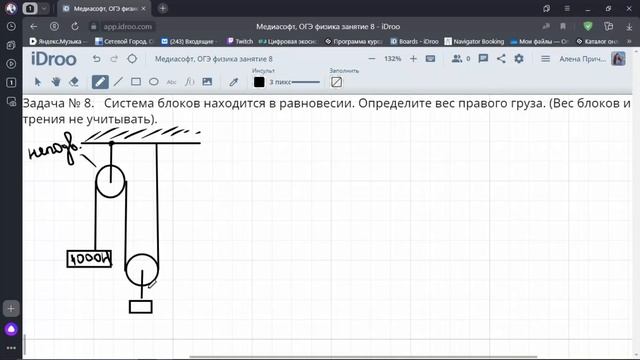Viewport: 640px width, 360px height.
Task: Open the fill color swatch
Action: click(x=336, y=82)
